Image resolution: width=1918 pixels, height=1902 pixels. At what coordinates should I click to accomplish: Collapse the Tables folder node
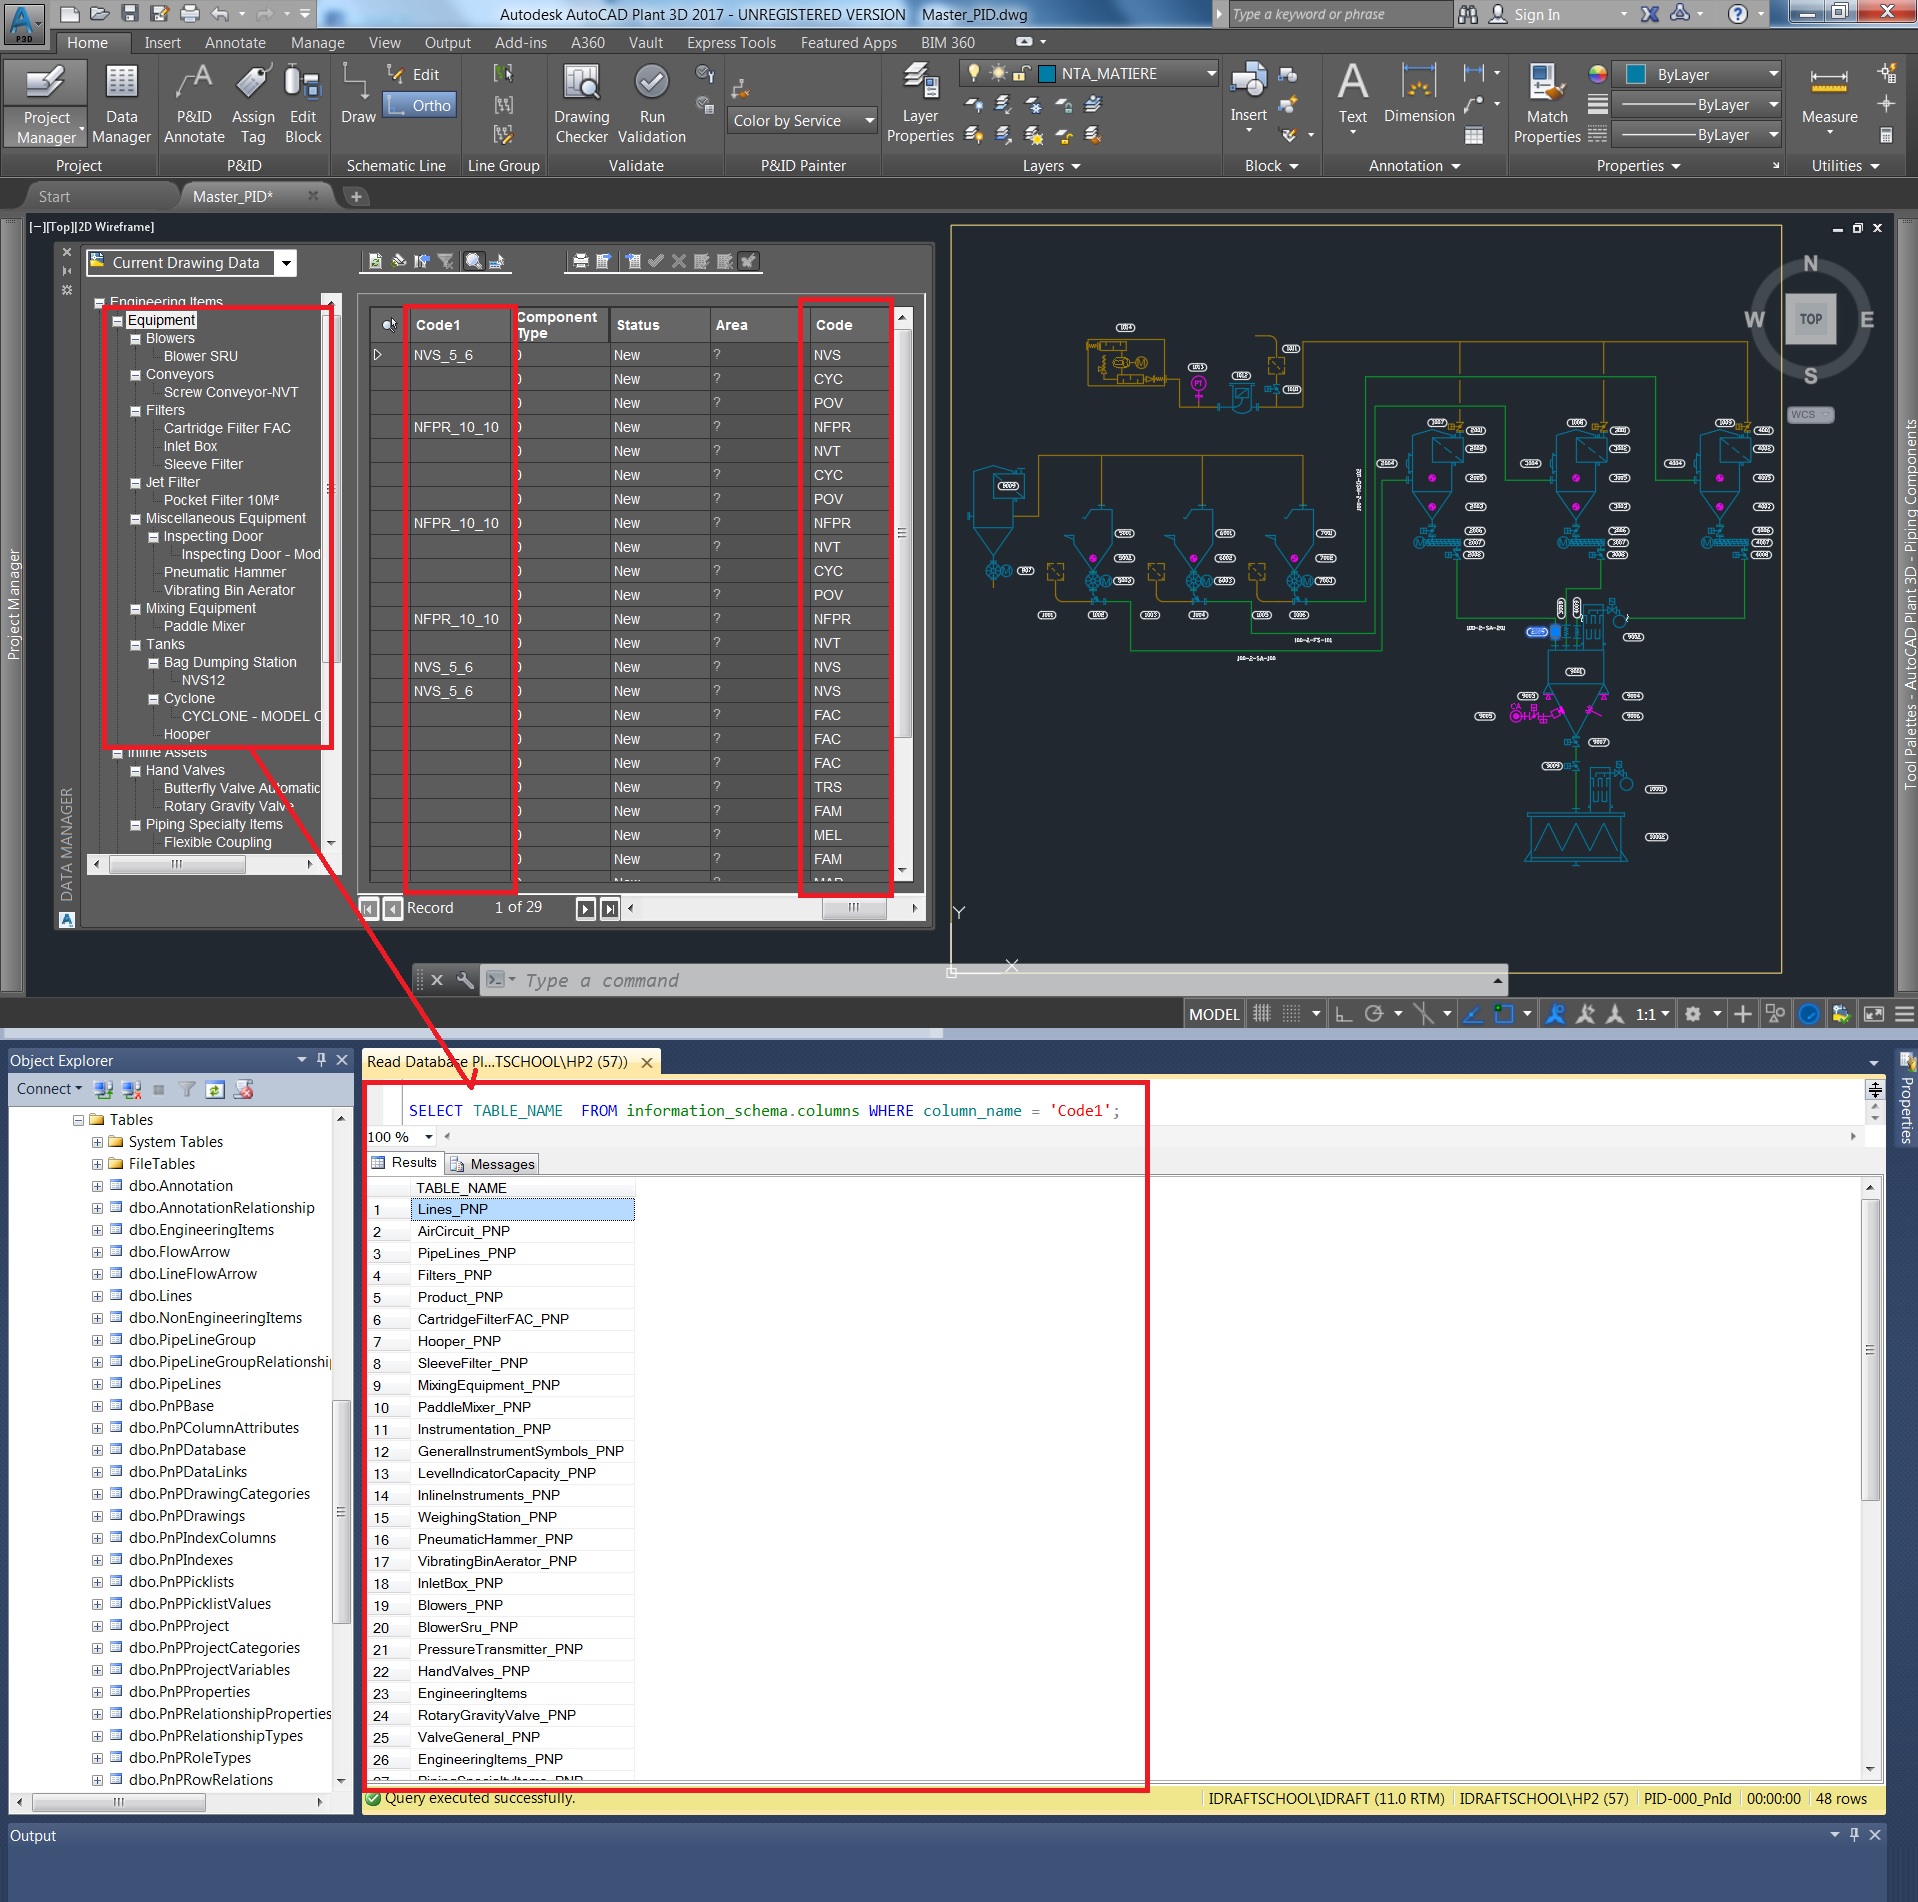(x=78, y=1120)
